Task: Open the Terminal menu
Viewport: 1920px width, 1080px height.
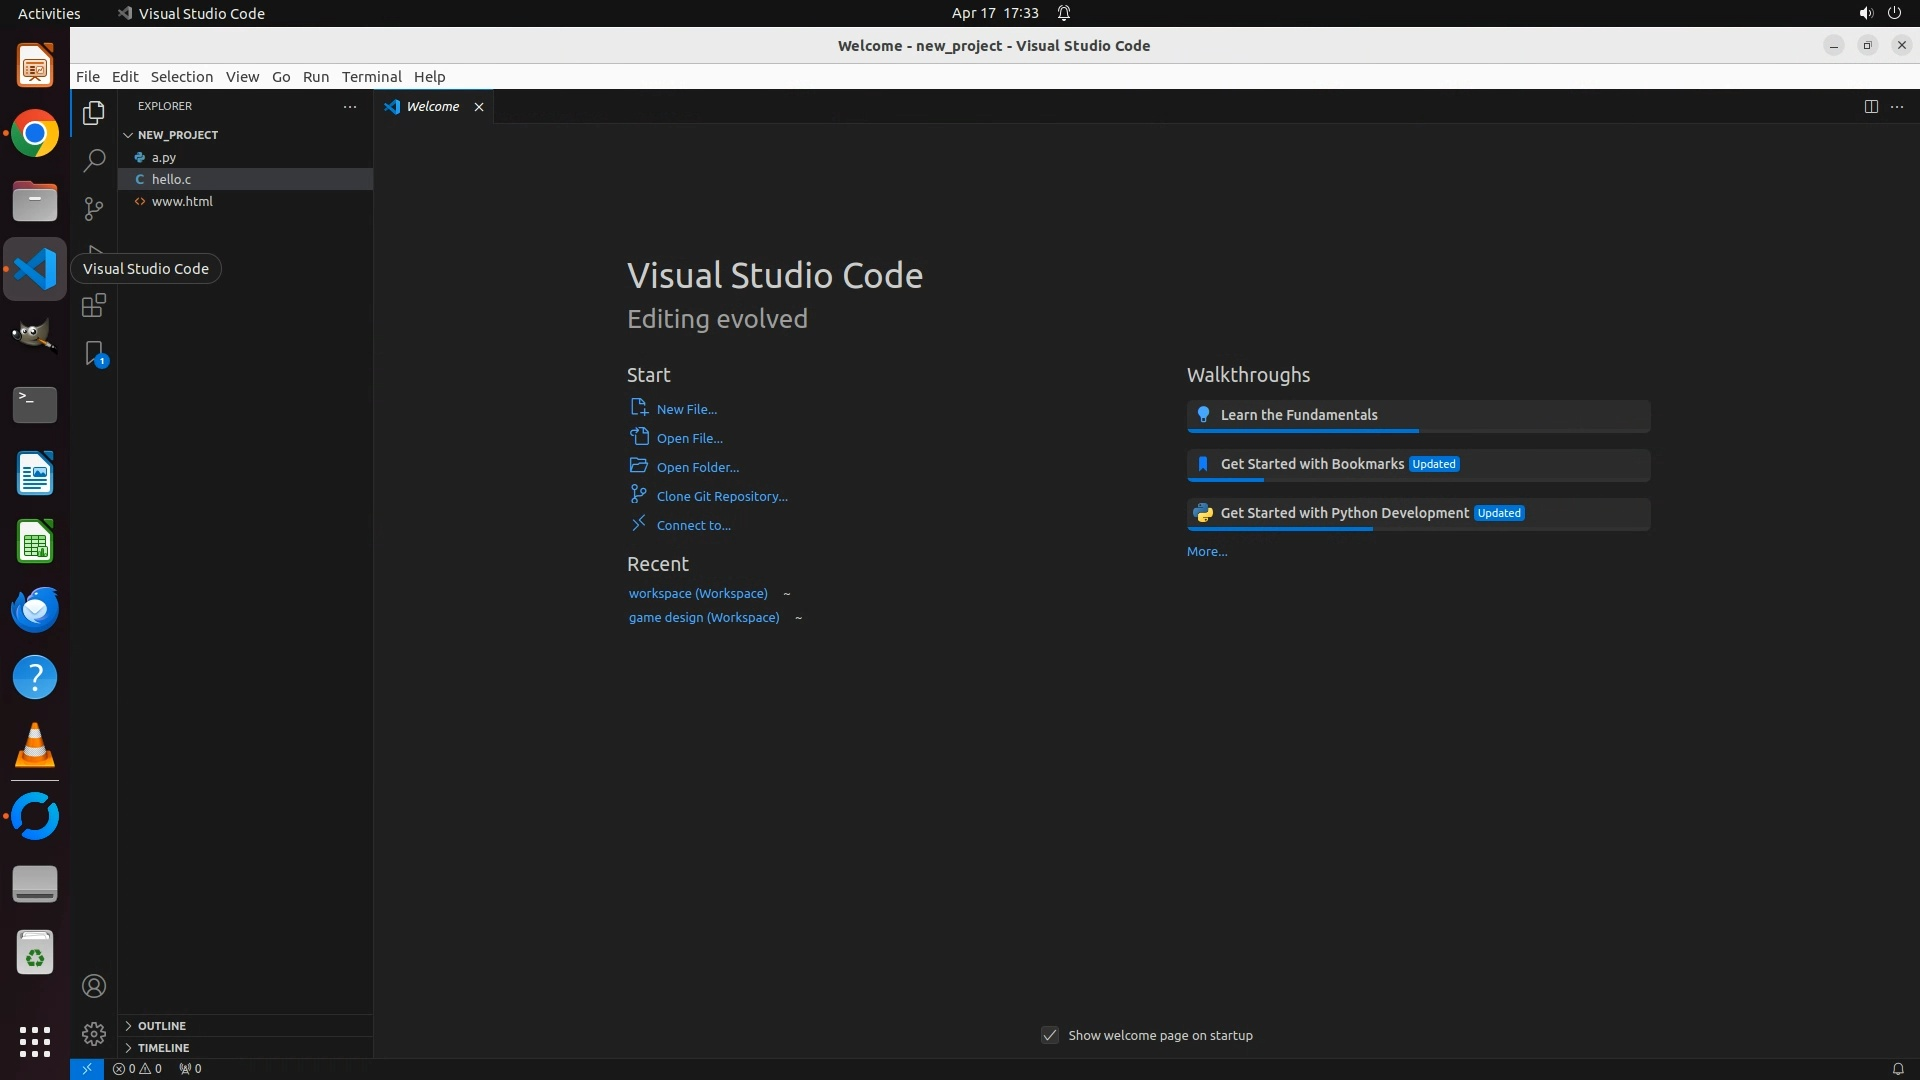Action: [x=371, y=76]
